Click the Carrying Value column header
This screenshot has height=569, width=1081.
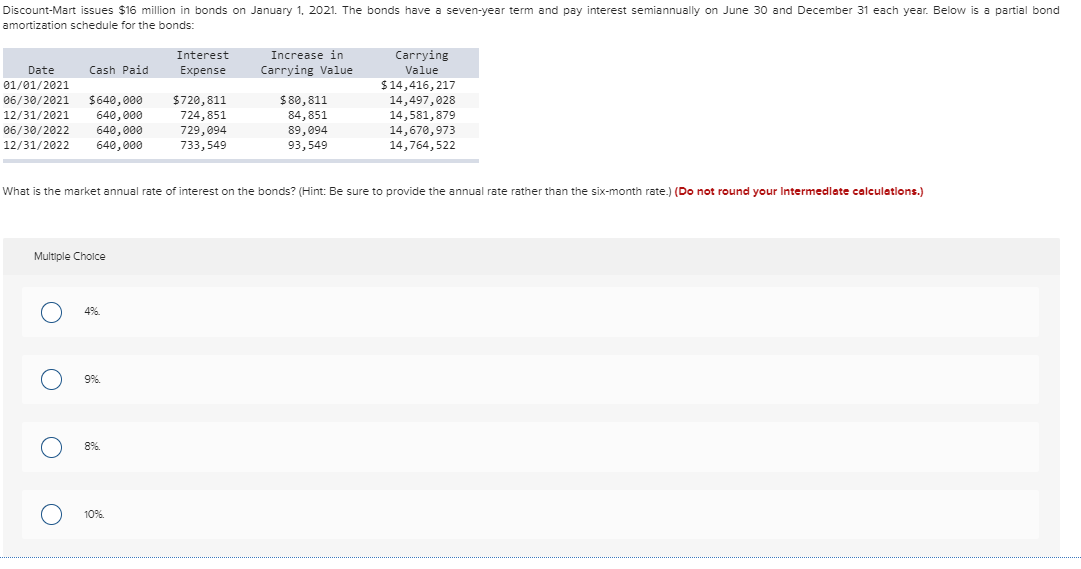[422, 63]
